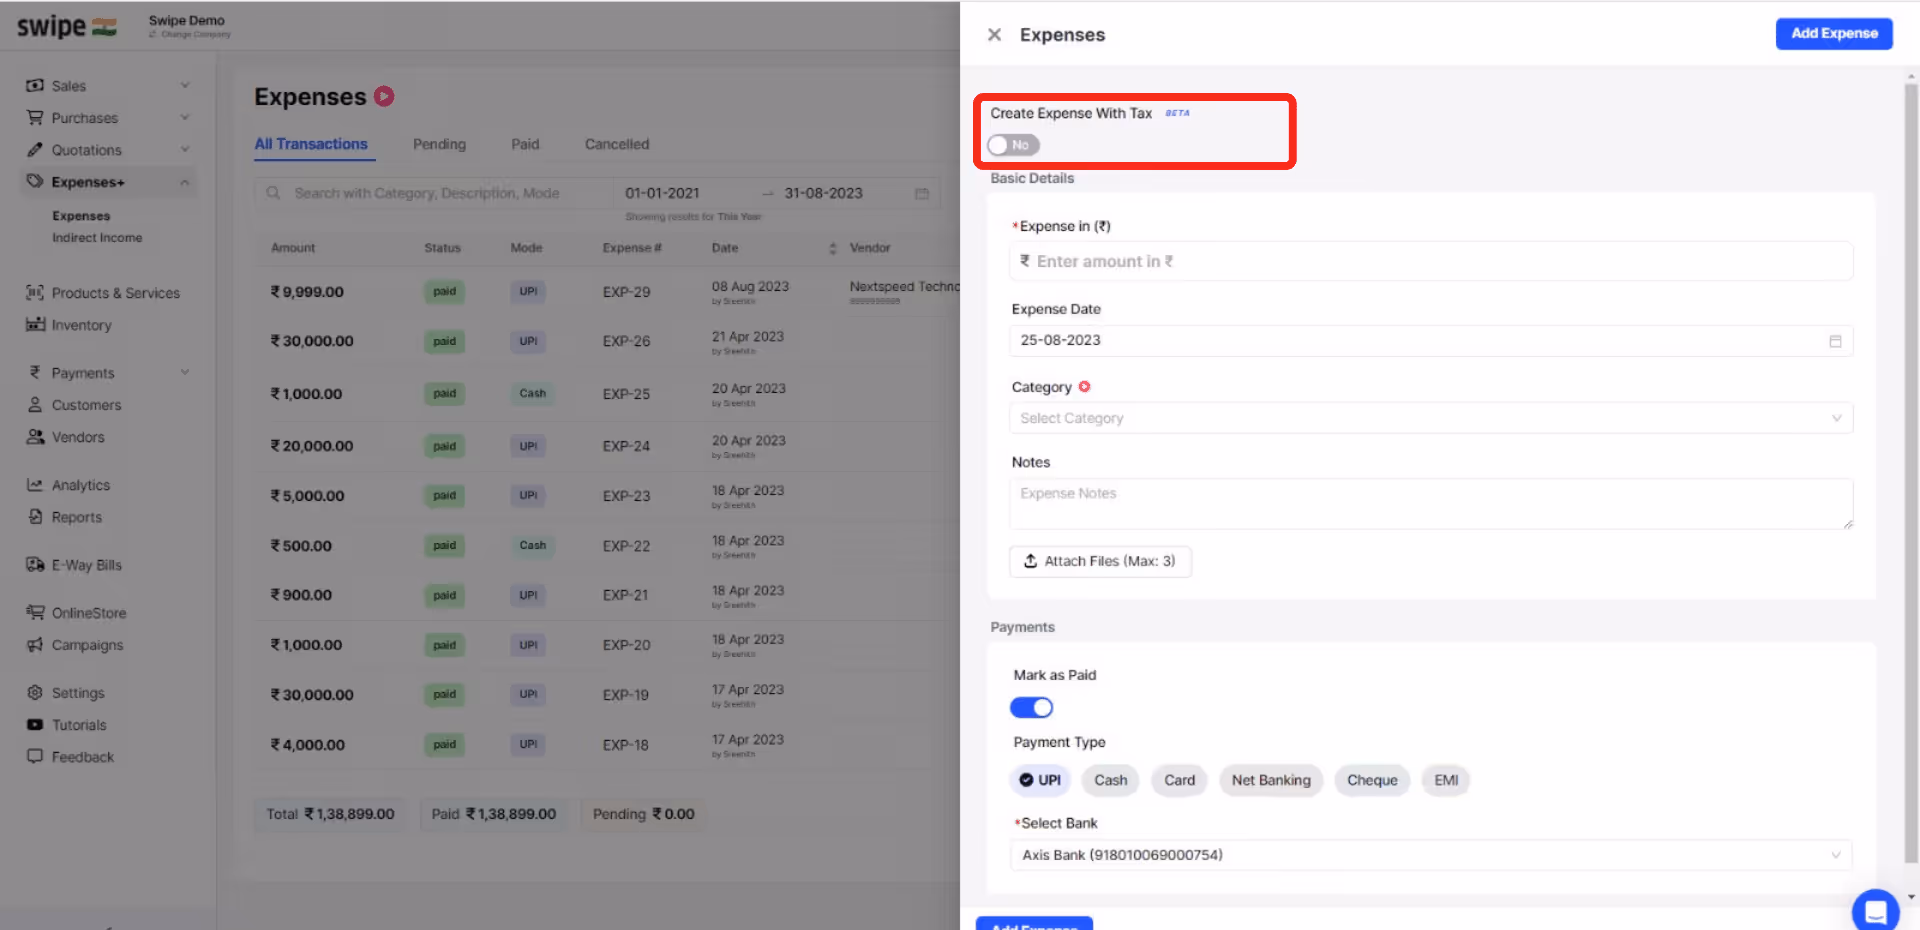Select Card payment type
The height and width of the screenshot is (930, 1920).
1179,780
